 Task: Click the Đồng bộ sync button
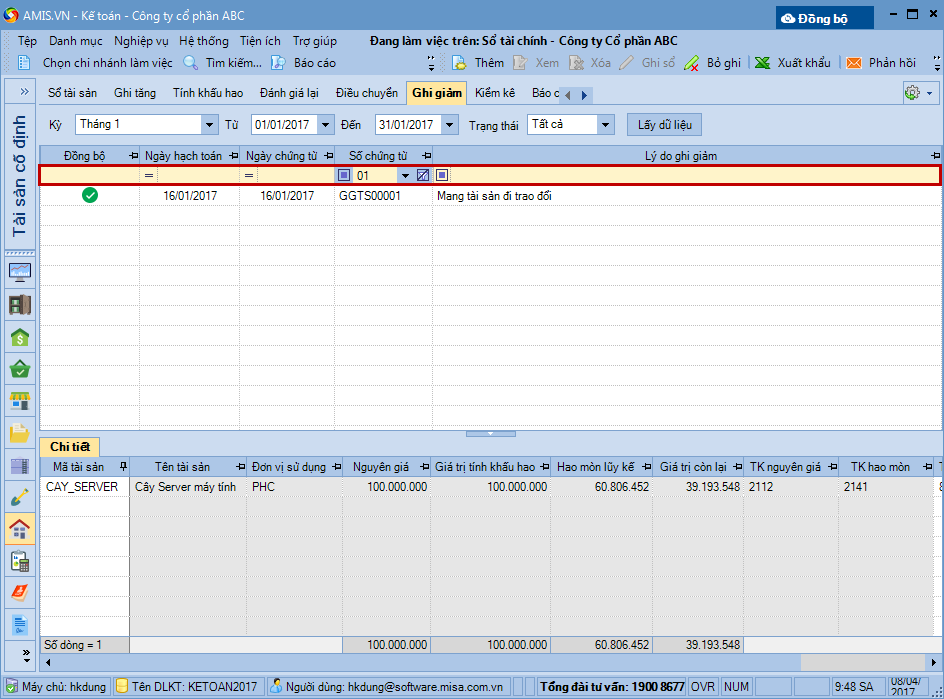click(x=824, y=18)
